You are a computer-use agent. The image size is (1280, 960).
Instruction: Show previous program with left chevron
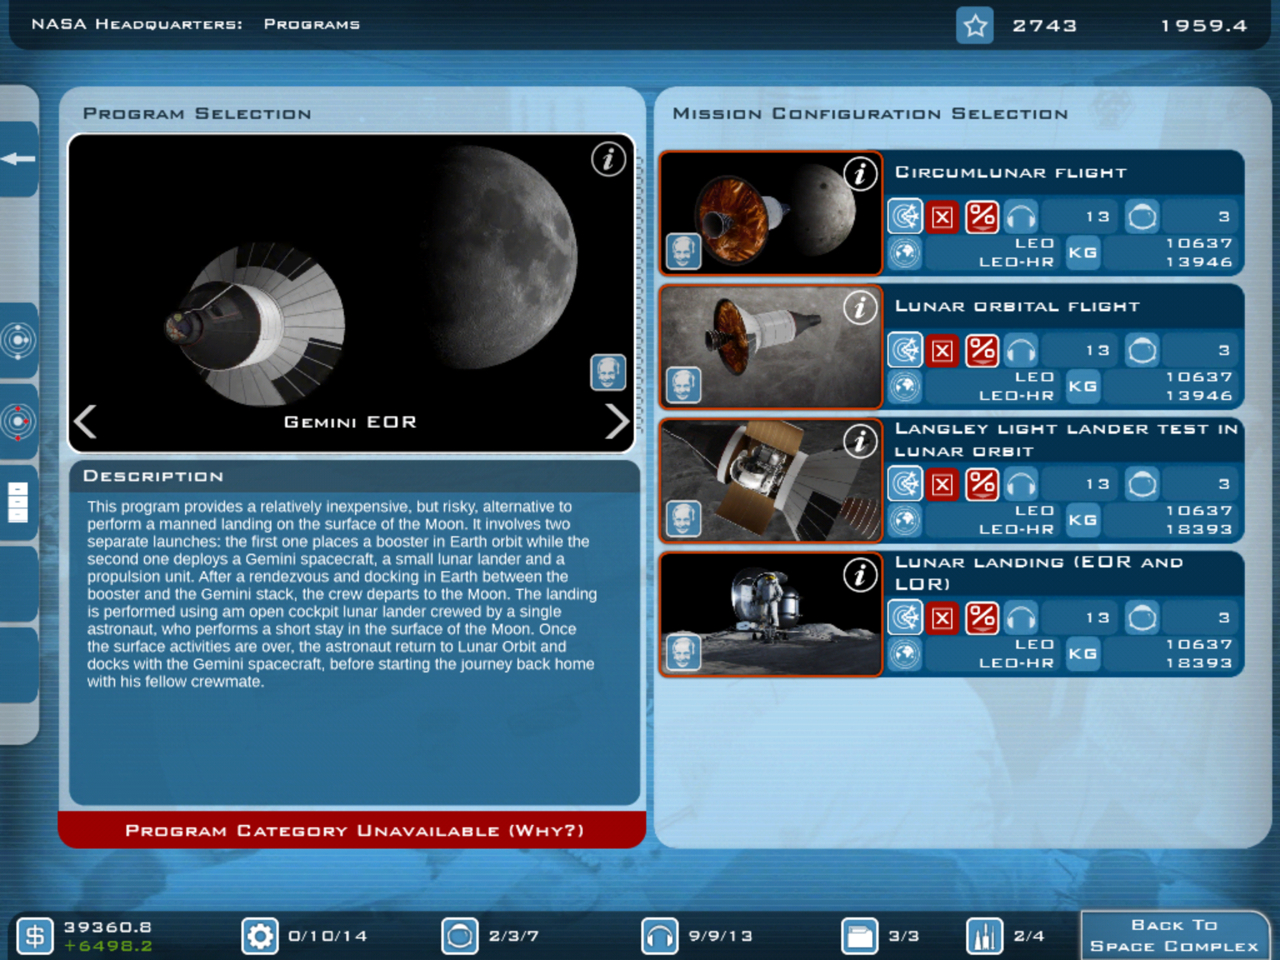[x=86, y=421]
